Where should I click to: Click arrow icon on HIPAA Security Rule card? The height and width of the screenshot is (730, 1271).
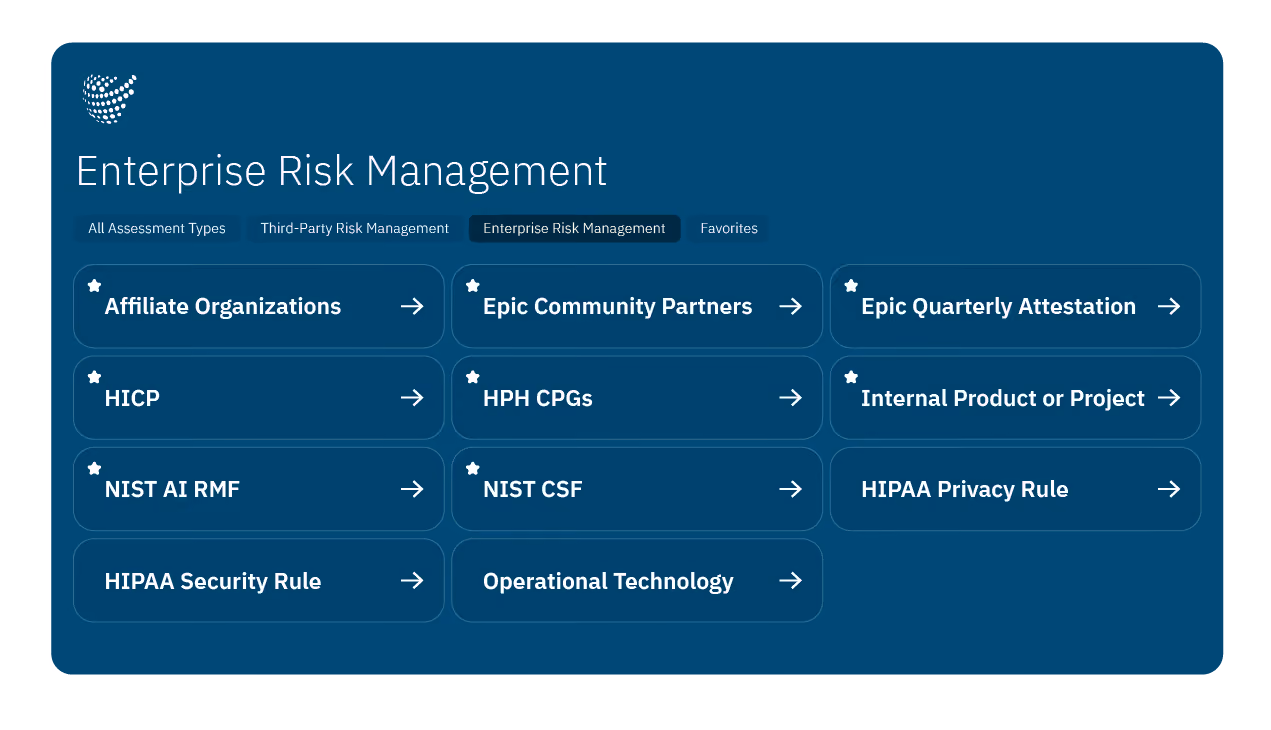(x=412, y=581)
